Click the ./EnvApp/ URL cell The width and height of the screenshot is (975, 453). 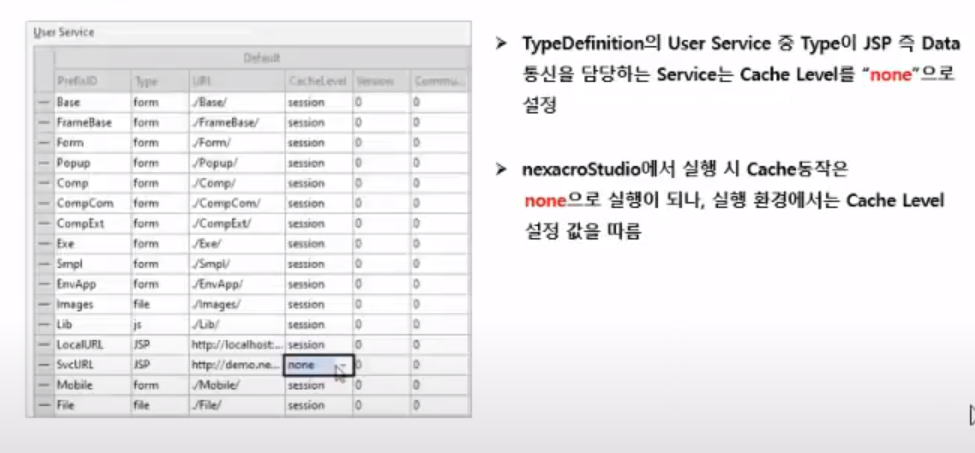pyautogui.click(x=237, y=284)
